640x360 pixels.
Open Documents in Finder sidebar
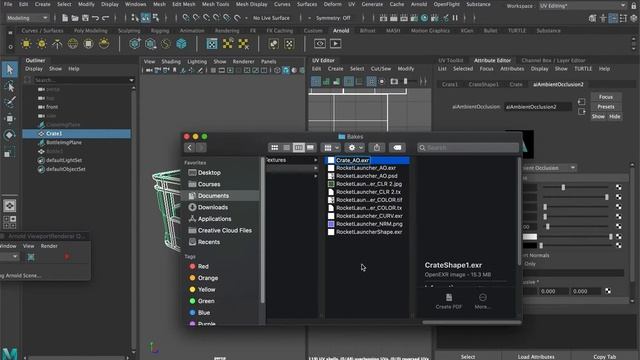220,196
